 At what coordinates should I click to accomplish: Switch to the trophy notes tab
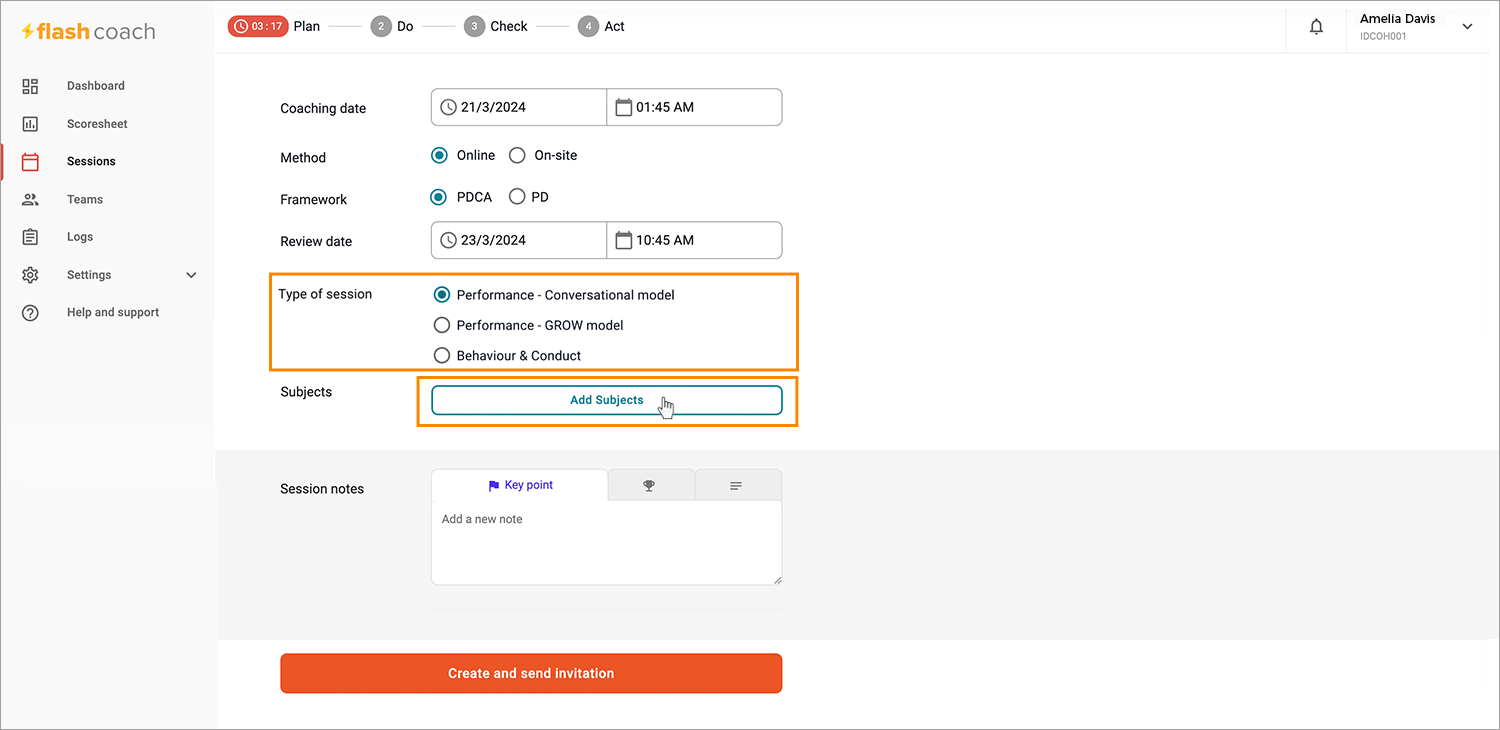click(650, 485)
